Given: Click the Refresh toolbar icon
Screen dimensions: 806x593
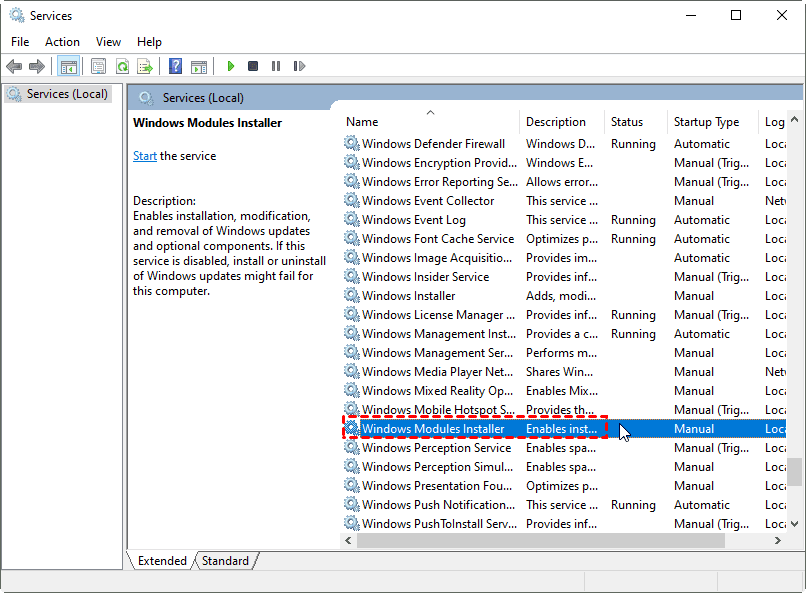Looking at the screenshot, I should point(122,66).
